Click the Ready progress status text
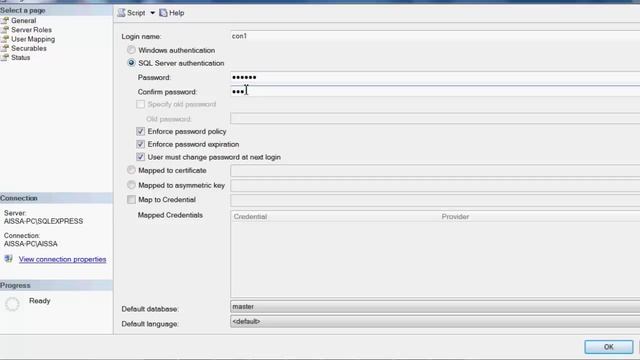This screenshot has height=360, width=640. (40, 301)
